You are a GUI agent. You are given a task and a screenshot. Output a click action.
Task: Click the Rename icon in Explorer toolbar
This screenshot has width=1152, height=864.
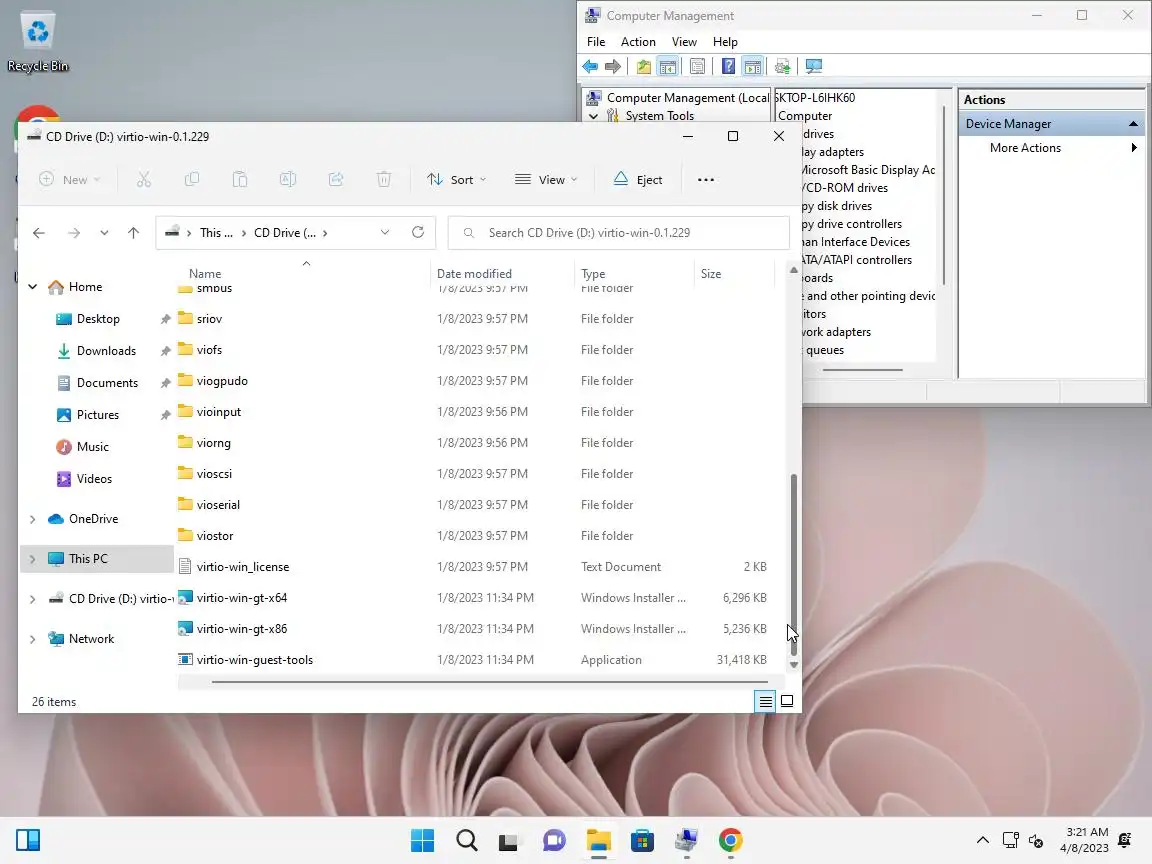click(x=288, y=179)
